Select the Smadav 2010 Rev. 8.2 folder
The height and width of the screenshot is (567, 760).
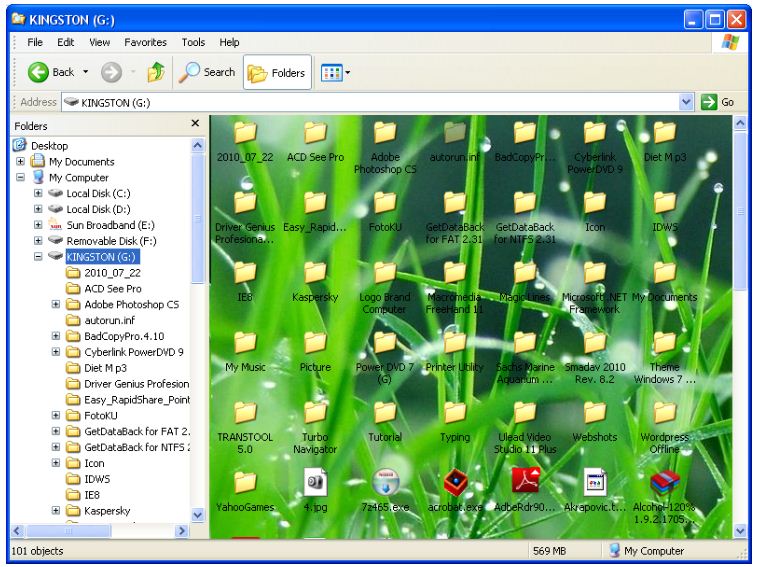pyautogui.click(x=595, y=343)
